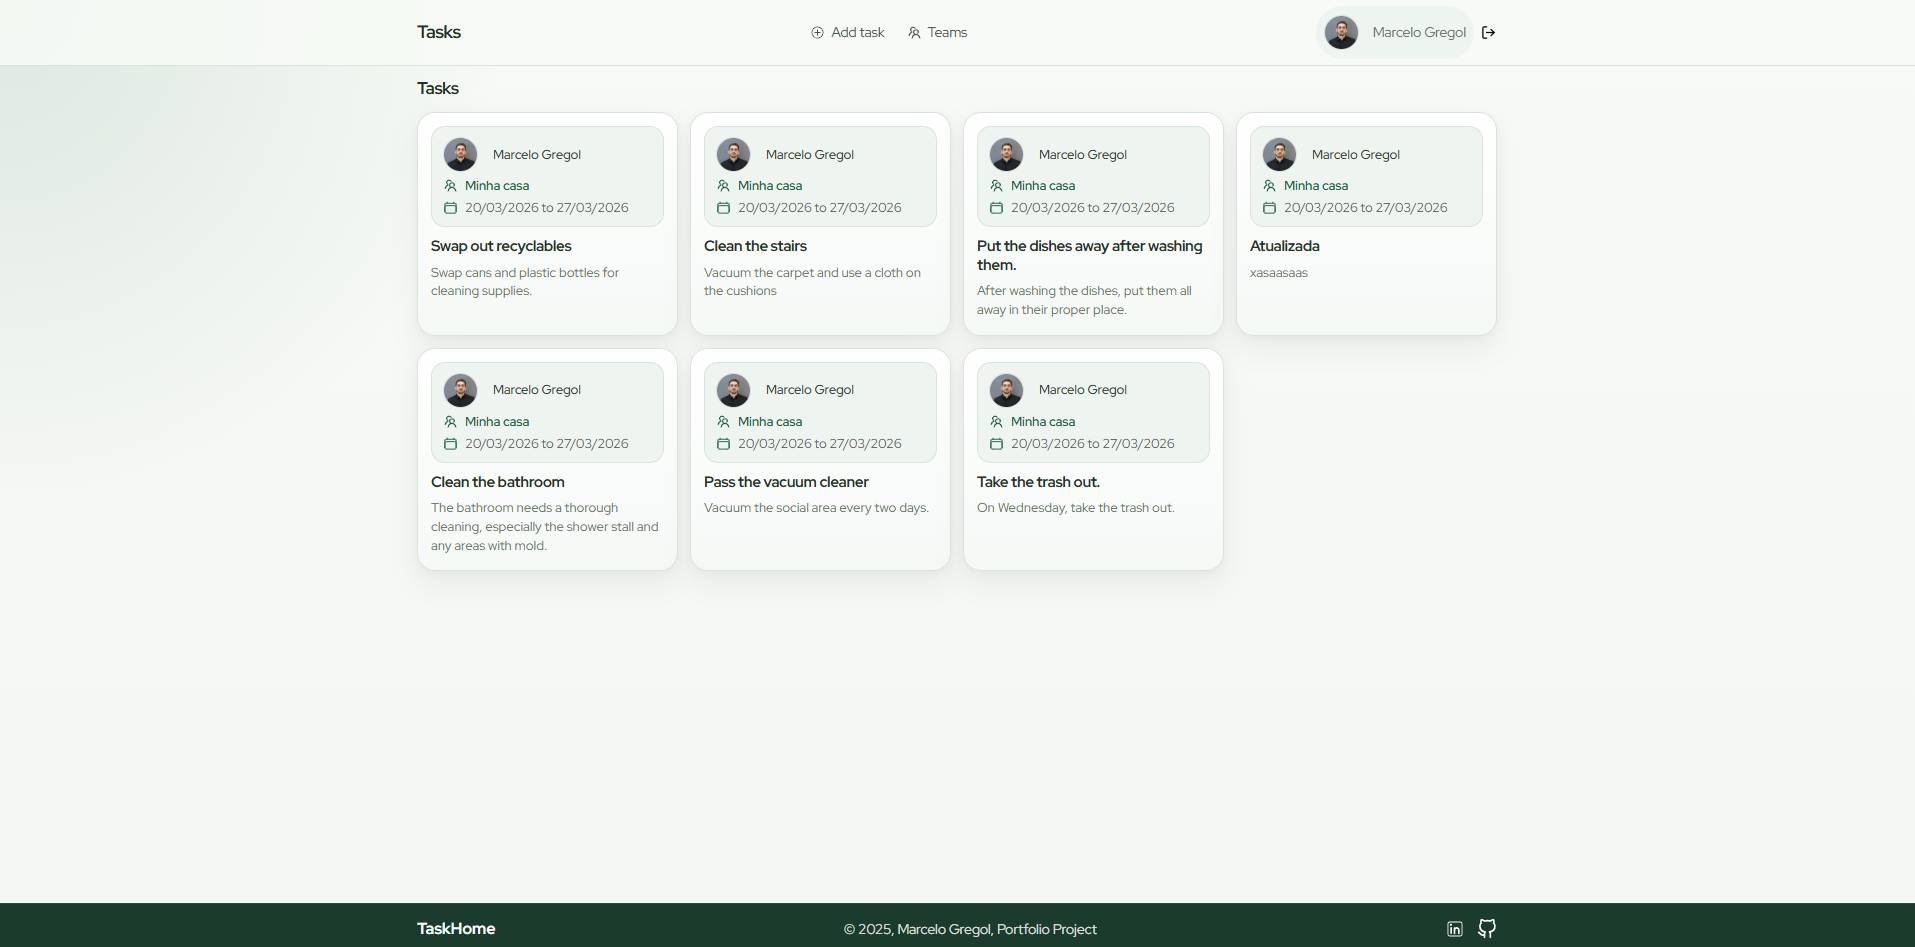This screenshot has height=947, width=1915.
Task: Click the Tasks logo in the header
Action: [439, 32]
